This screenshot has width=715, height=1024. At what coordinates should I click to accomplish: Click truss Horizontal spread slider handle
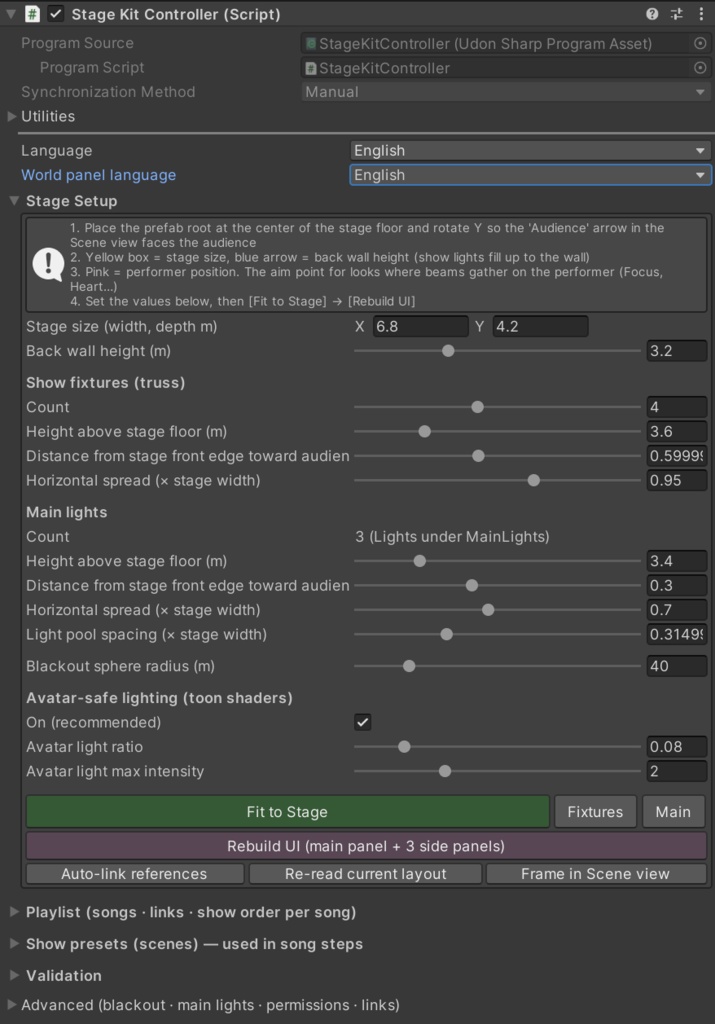[533, 481]
